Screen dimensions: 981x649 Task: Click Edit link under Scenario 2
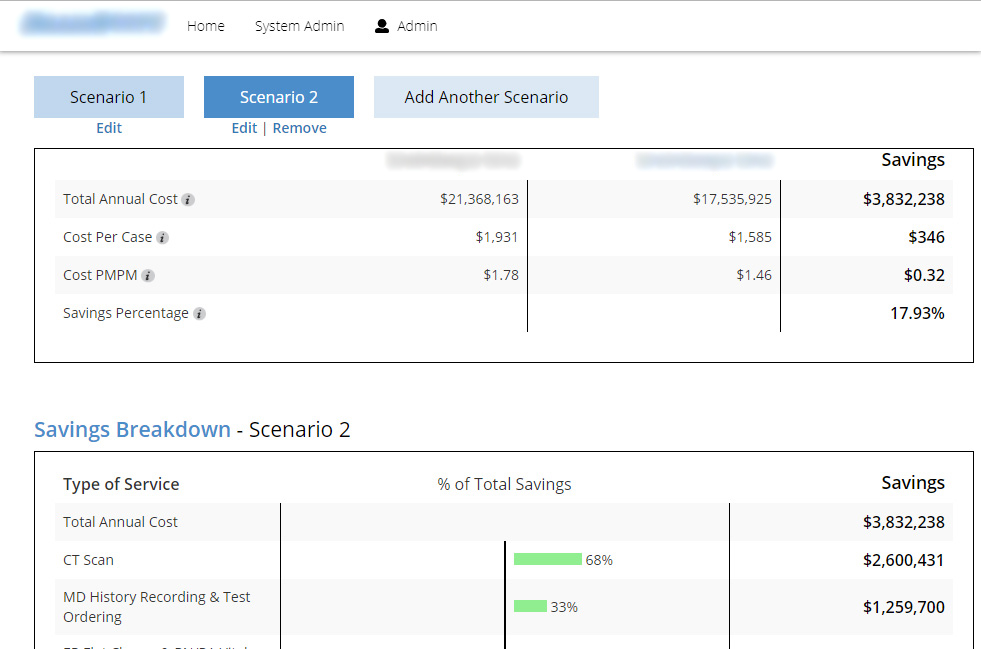(244, 128)
